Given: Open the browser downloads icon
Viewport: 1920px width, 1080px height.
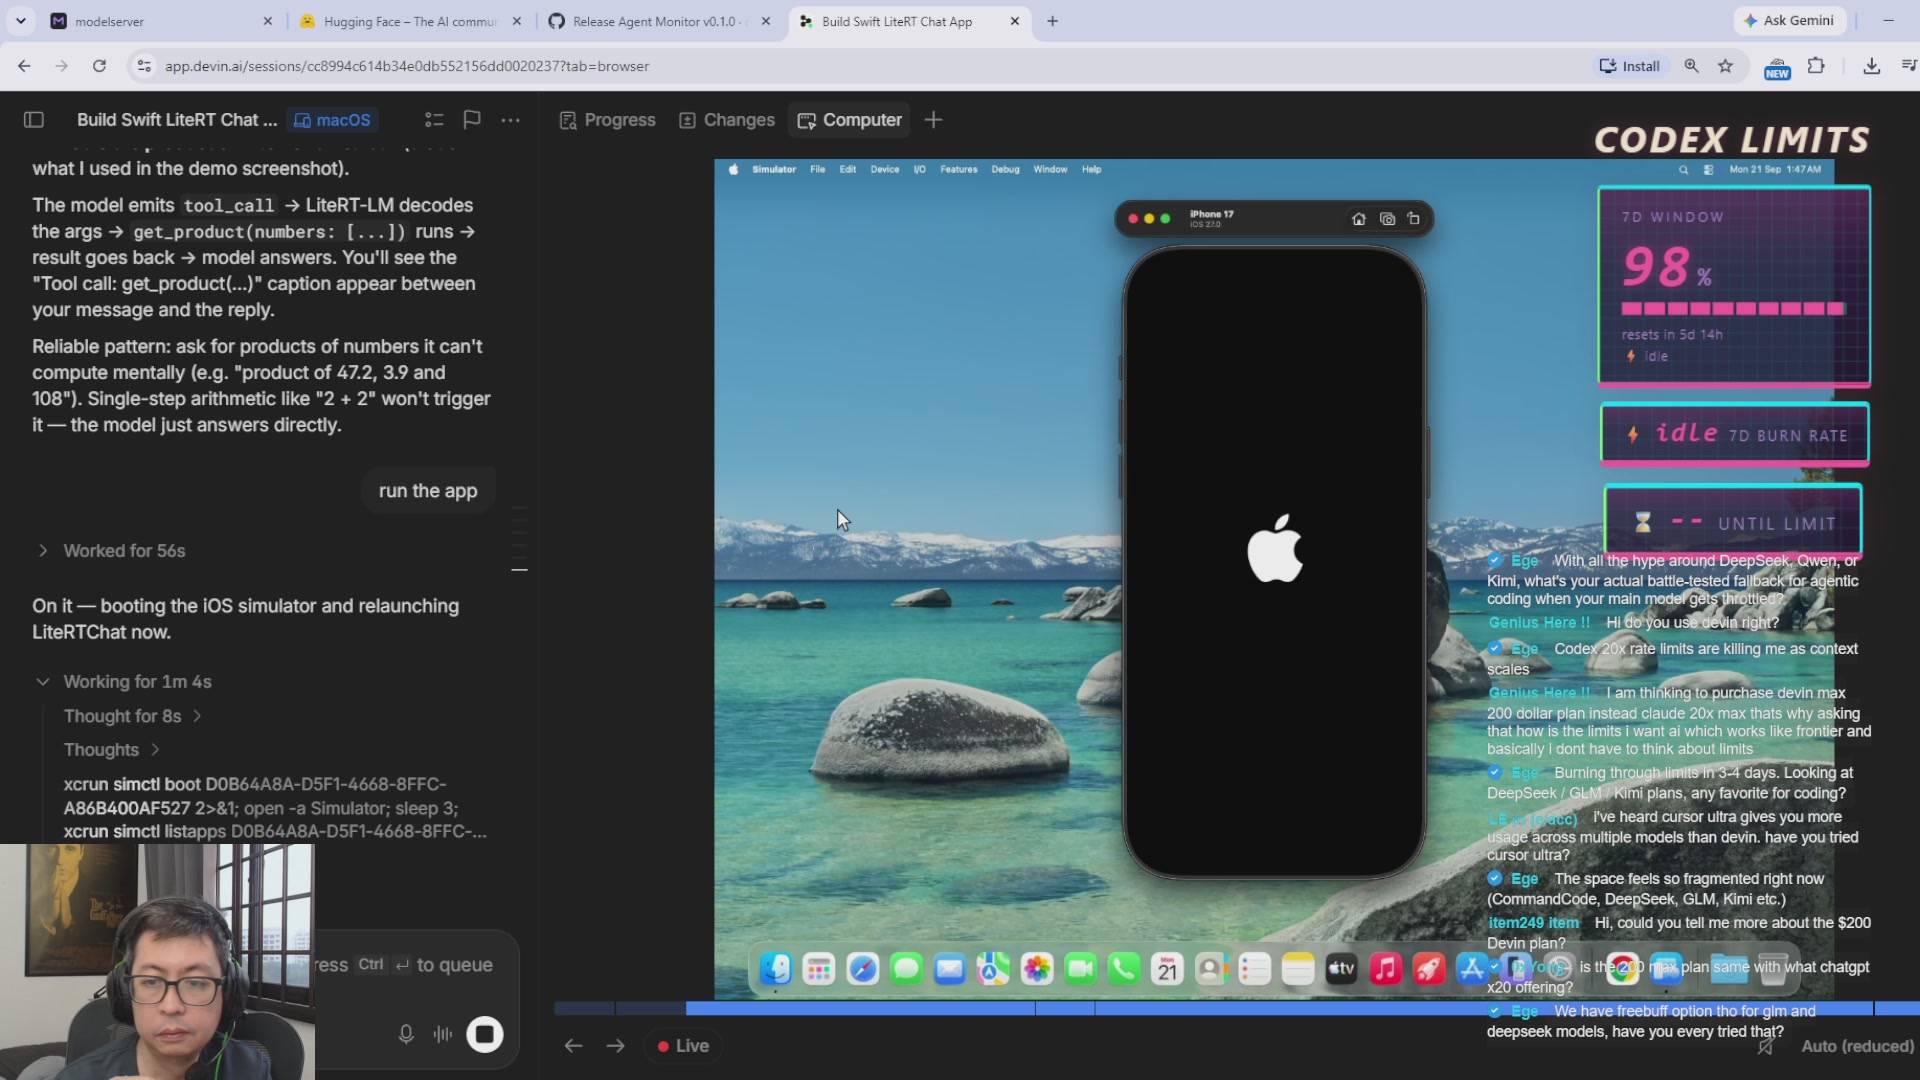Looking at the screenshot, I should click(x=1871, y=66).
